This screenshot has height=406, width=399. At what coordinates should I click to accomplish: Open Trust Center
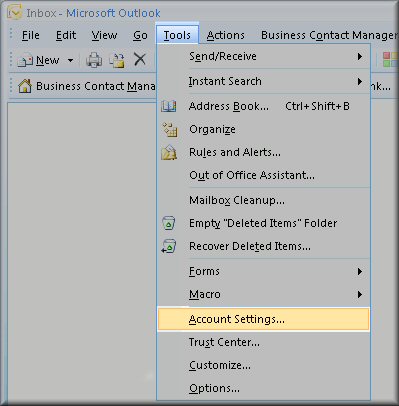coord(263,342)
